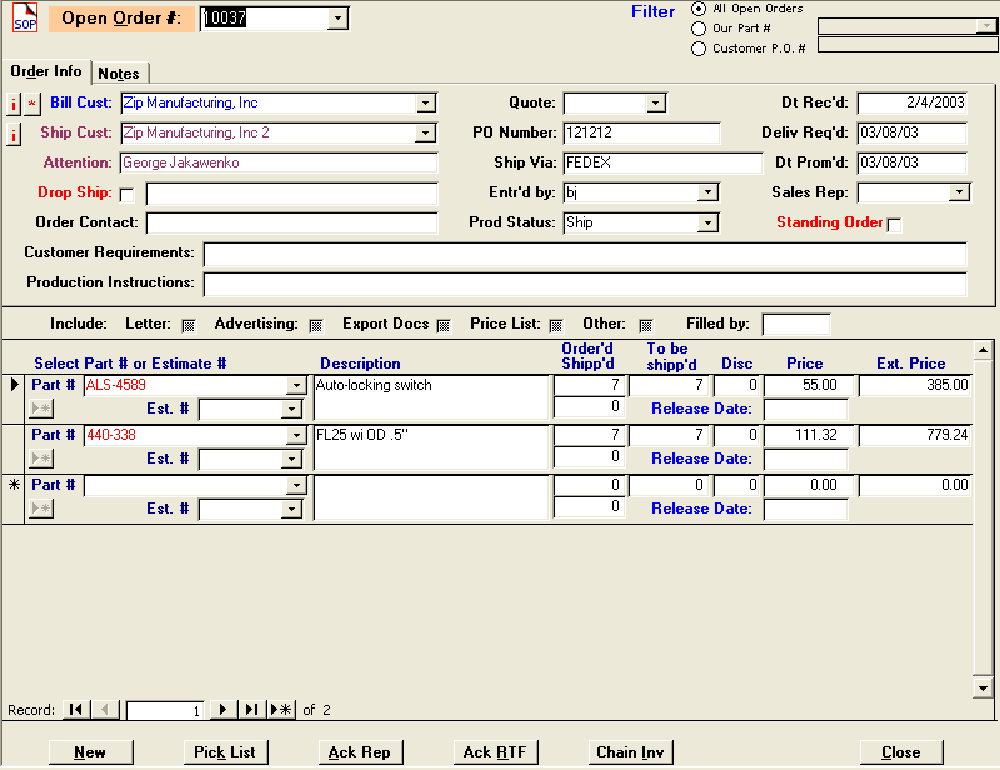
Task: Click the Chain Inv button
Action: (630, 752)
